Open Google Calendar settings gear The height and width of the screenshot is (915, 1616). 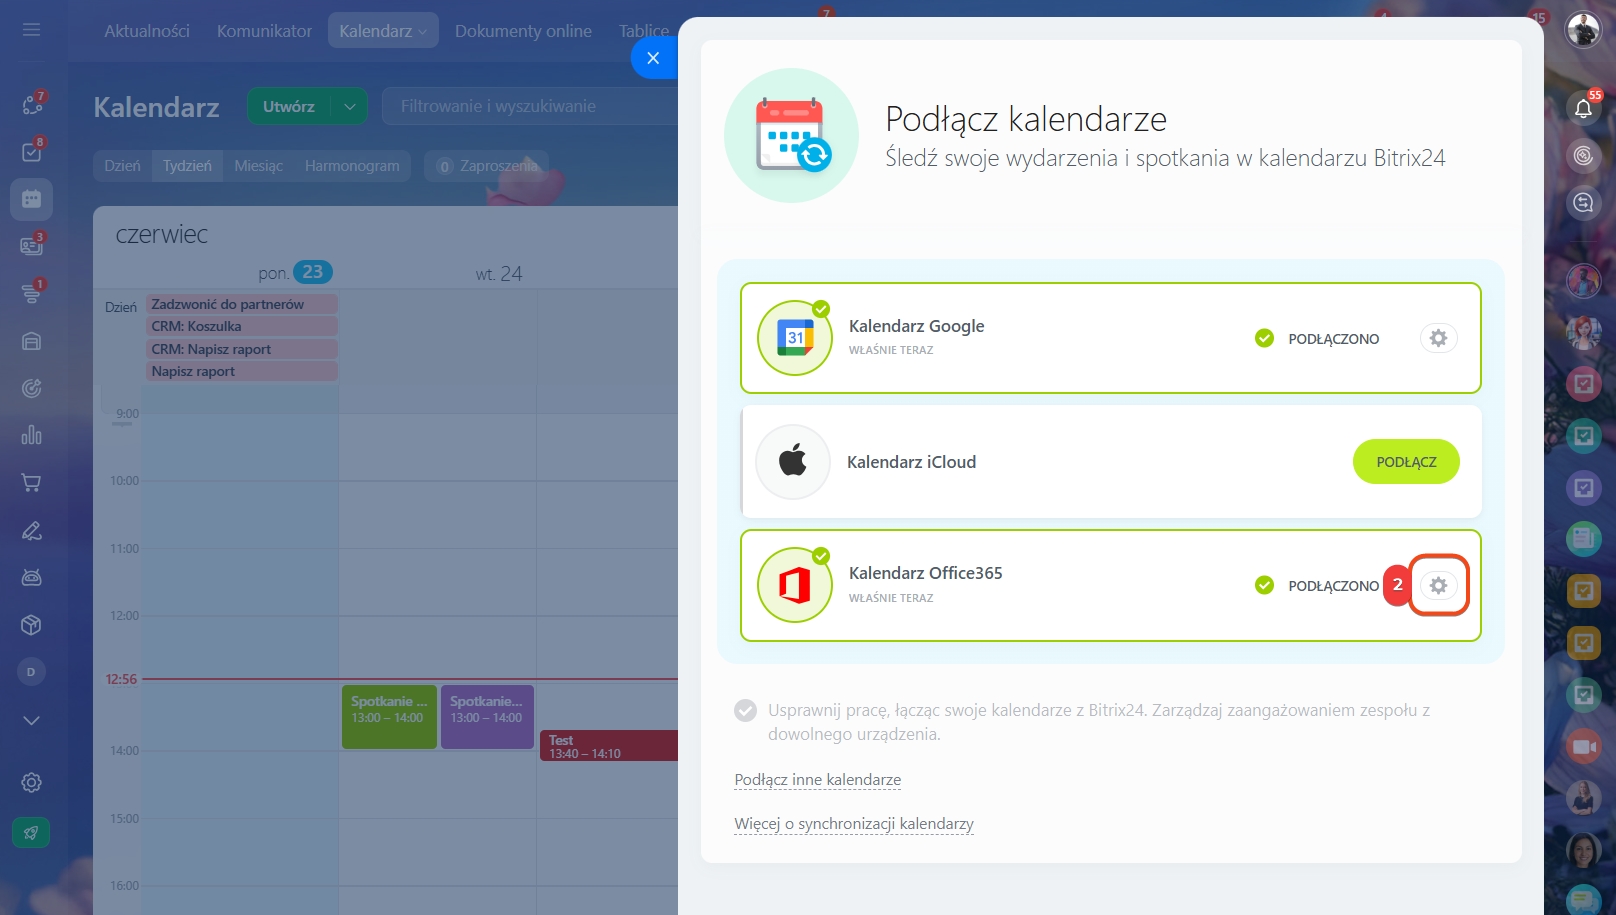tap(1438, 338)
